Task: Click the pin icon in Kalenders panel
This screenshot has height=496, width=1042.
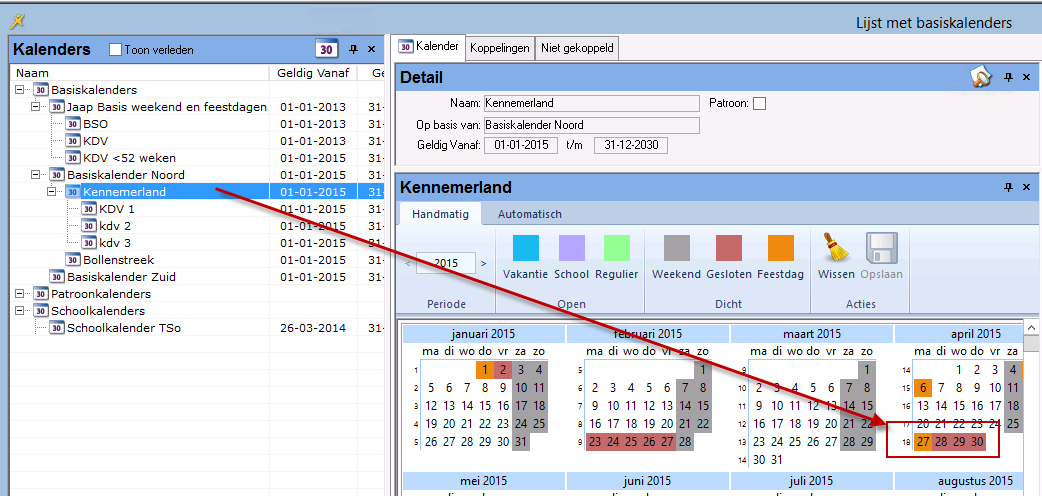Action: tap(352, 49)
